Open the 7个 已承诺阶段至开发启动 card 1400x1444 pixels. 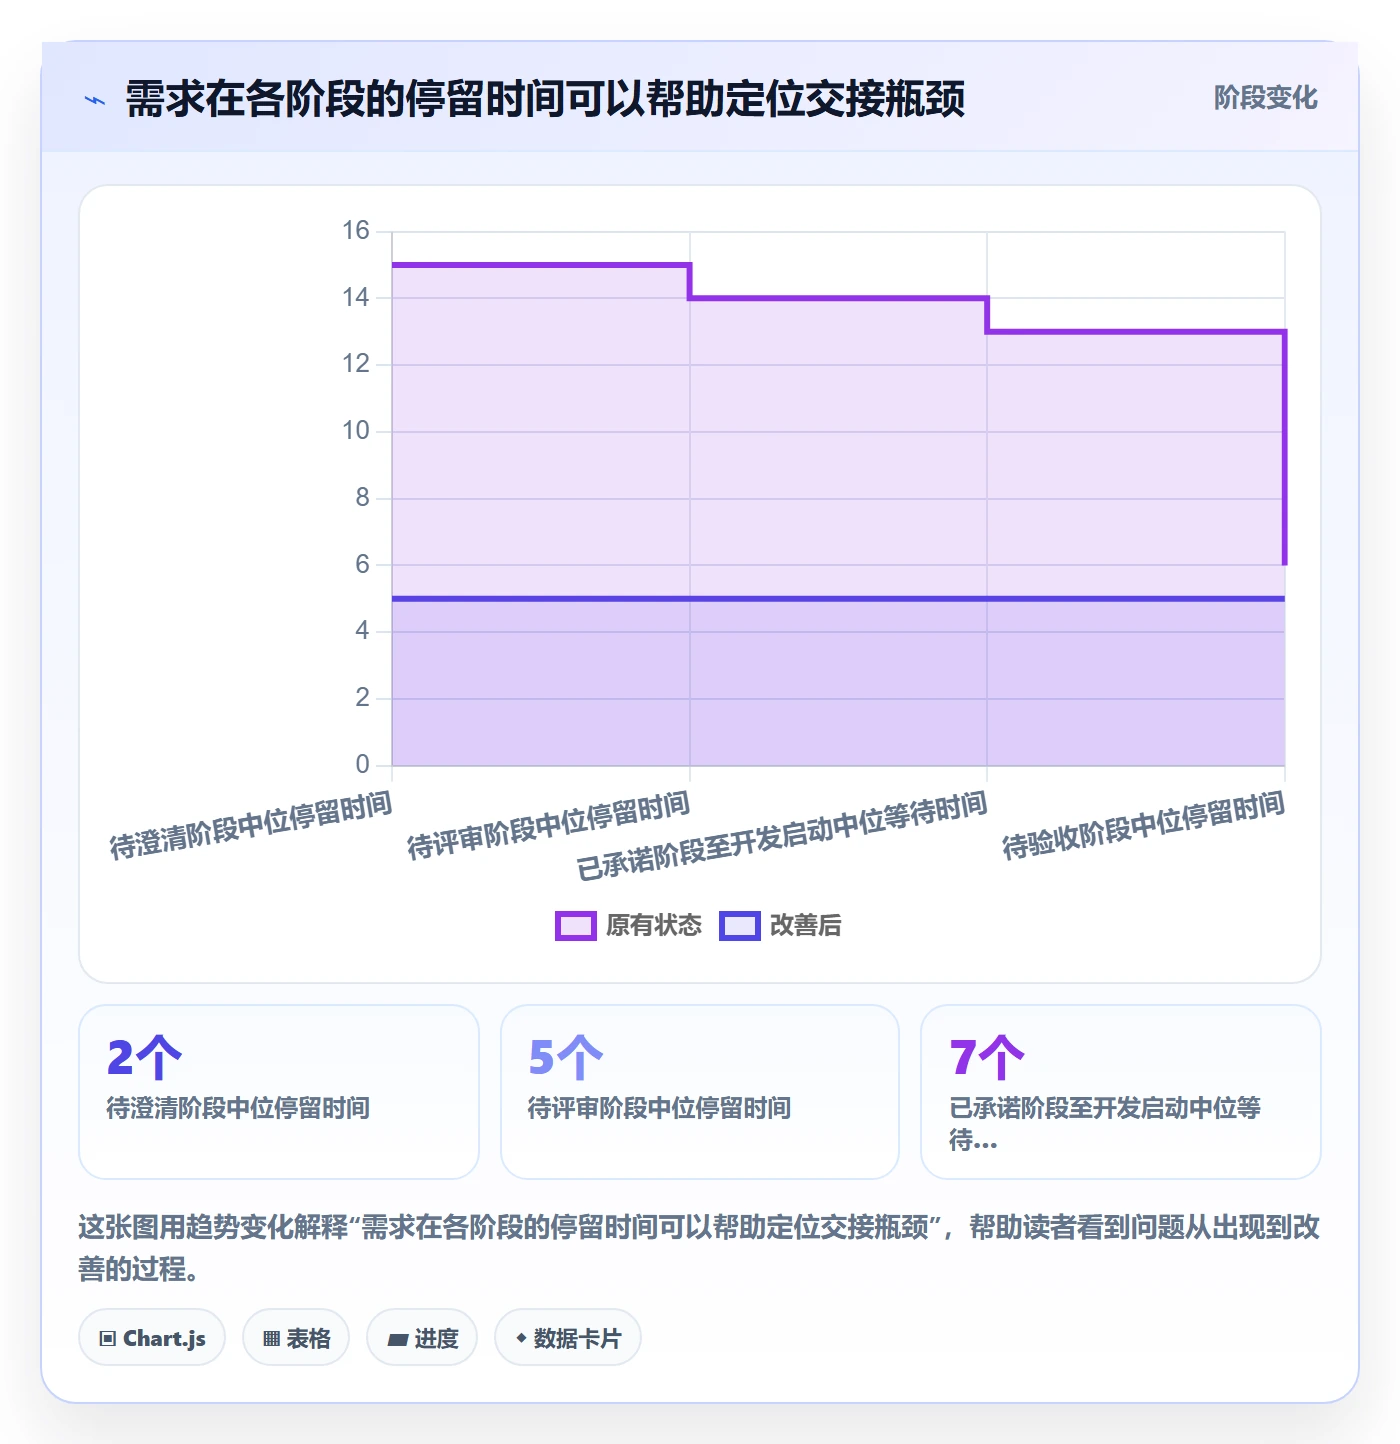(1121, 1092)
